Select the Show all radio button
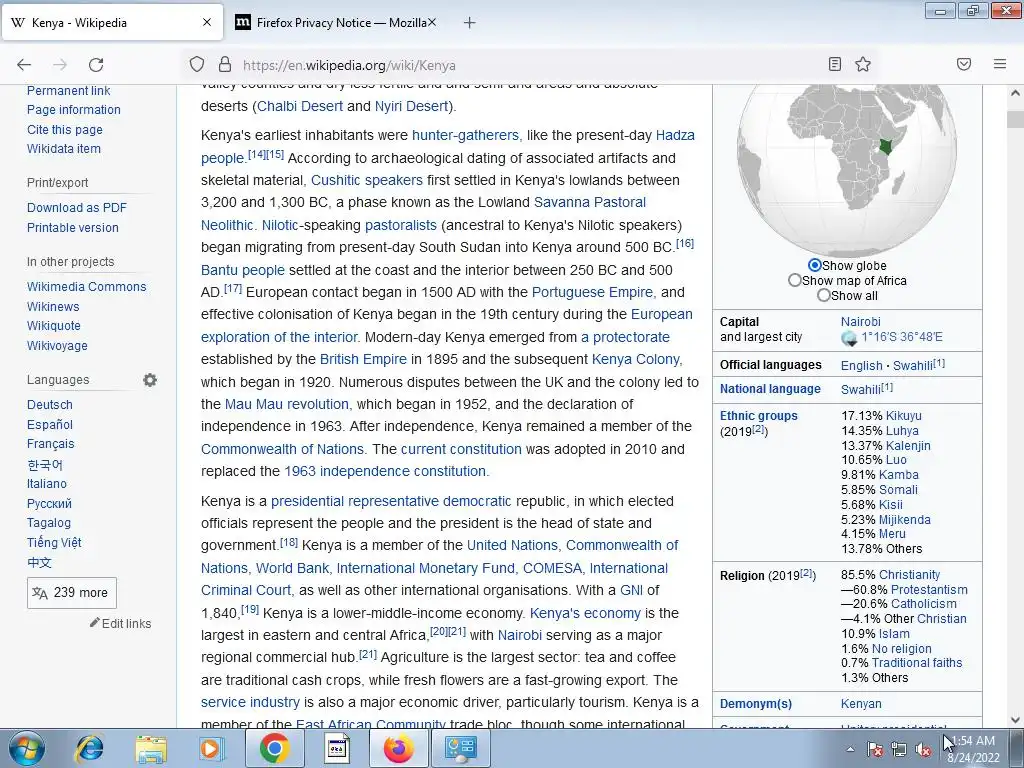 tap(824, 295)
